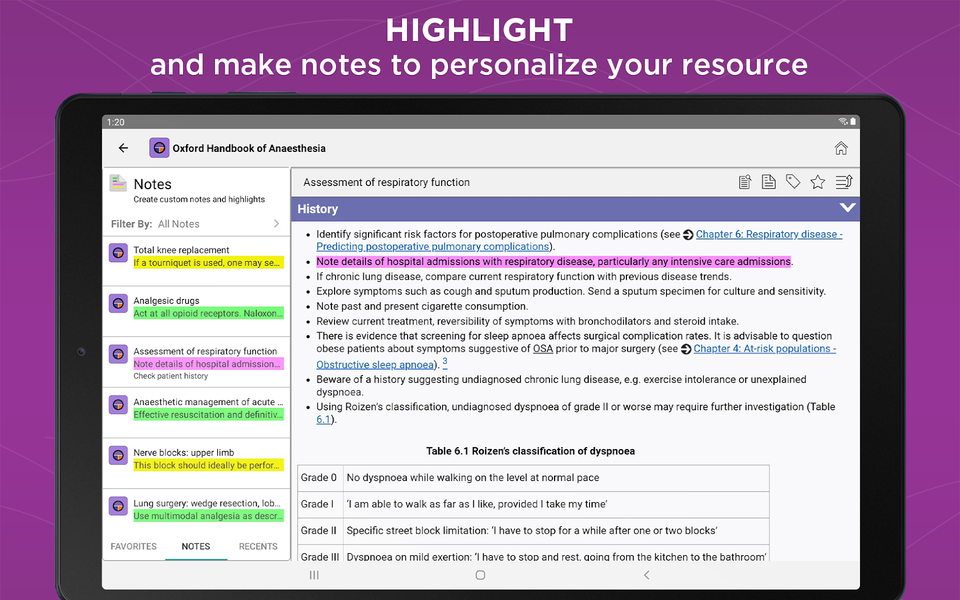Select the pink highlighted hospital admissions sentence
The height and width of the screenshot is (600, 960).
pos(553,261)
